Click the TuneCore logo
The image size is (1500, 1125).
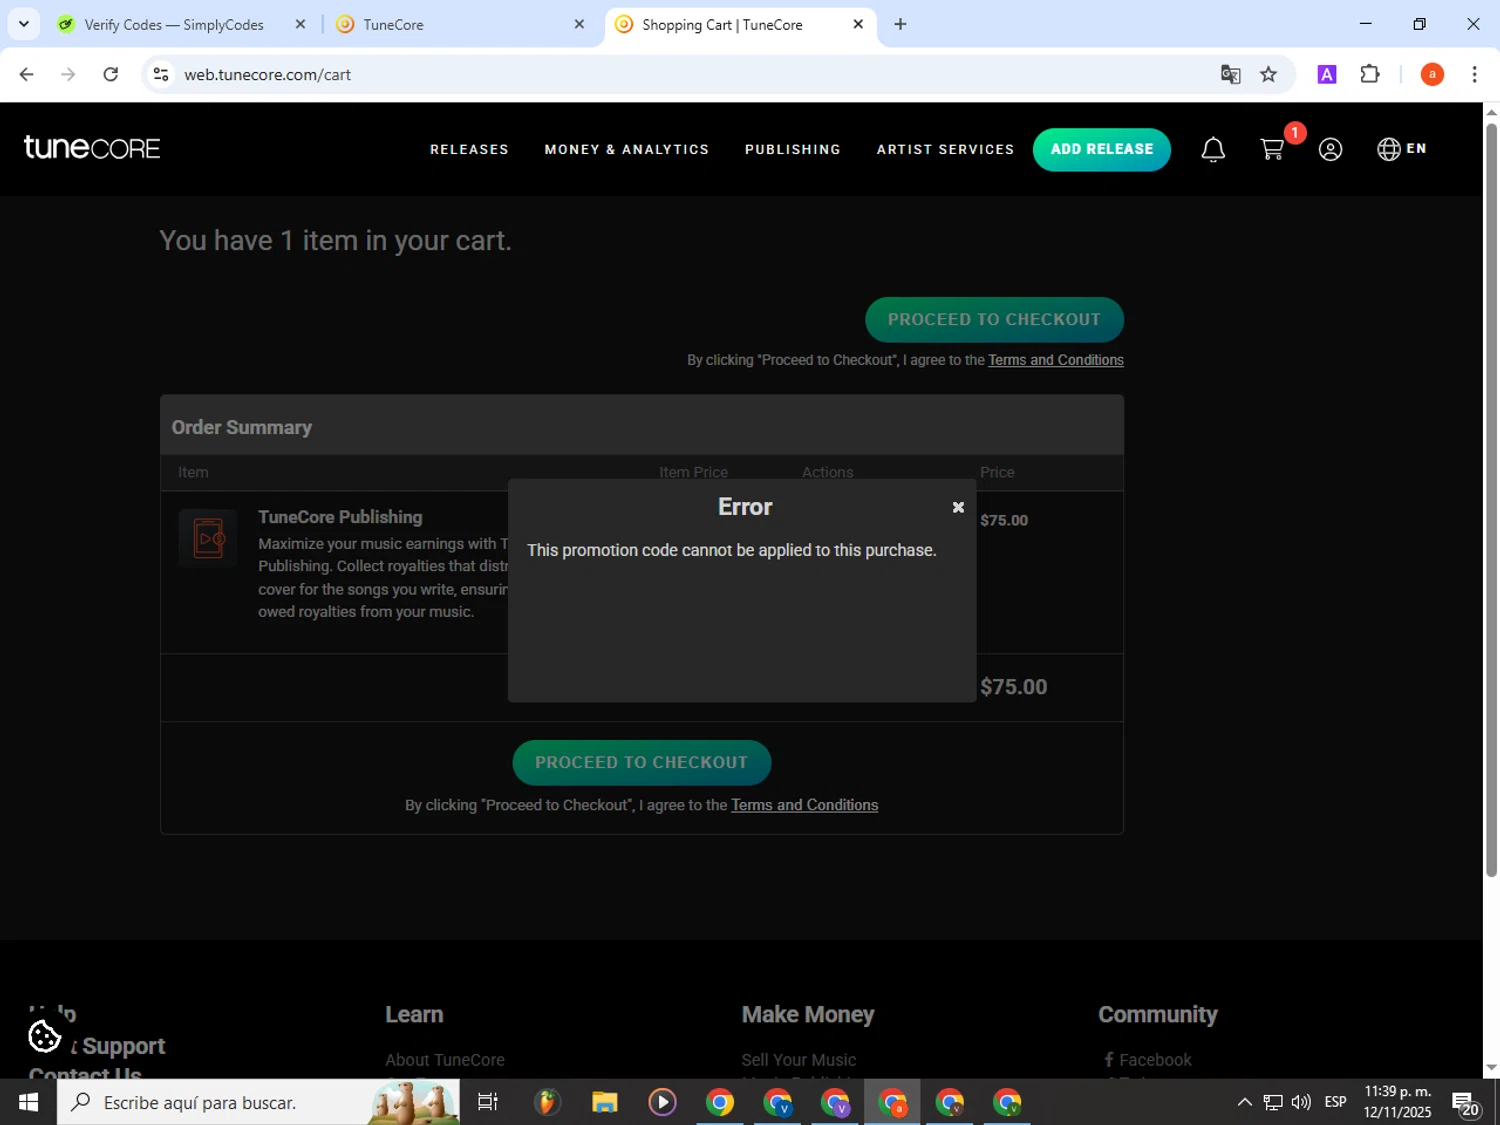pos(92,148)
